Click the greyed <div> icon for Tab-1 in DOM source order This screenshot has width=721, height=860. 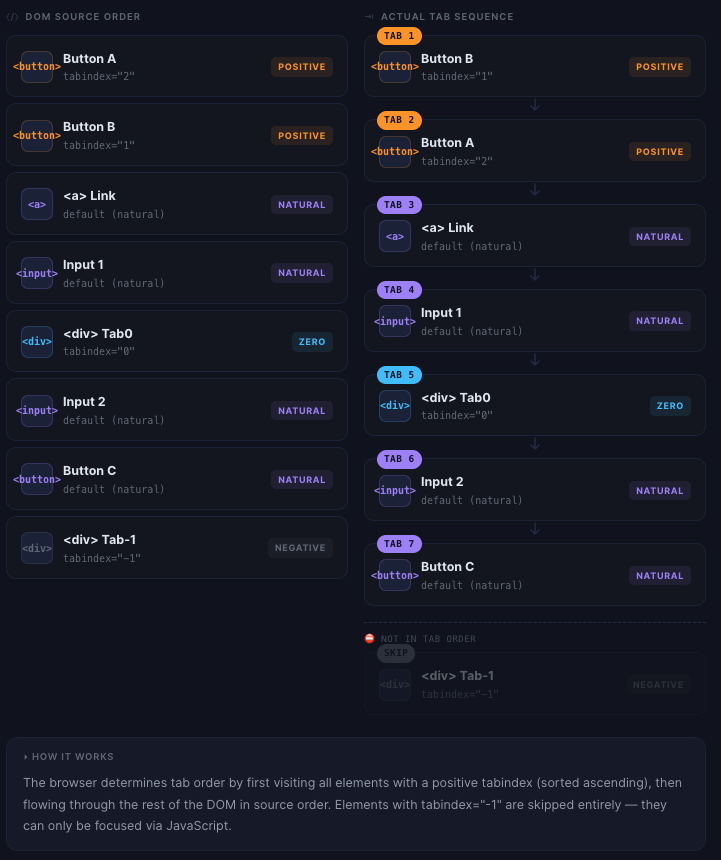[37, 548]
